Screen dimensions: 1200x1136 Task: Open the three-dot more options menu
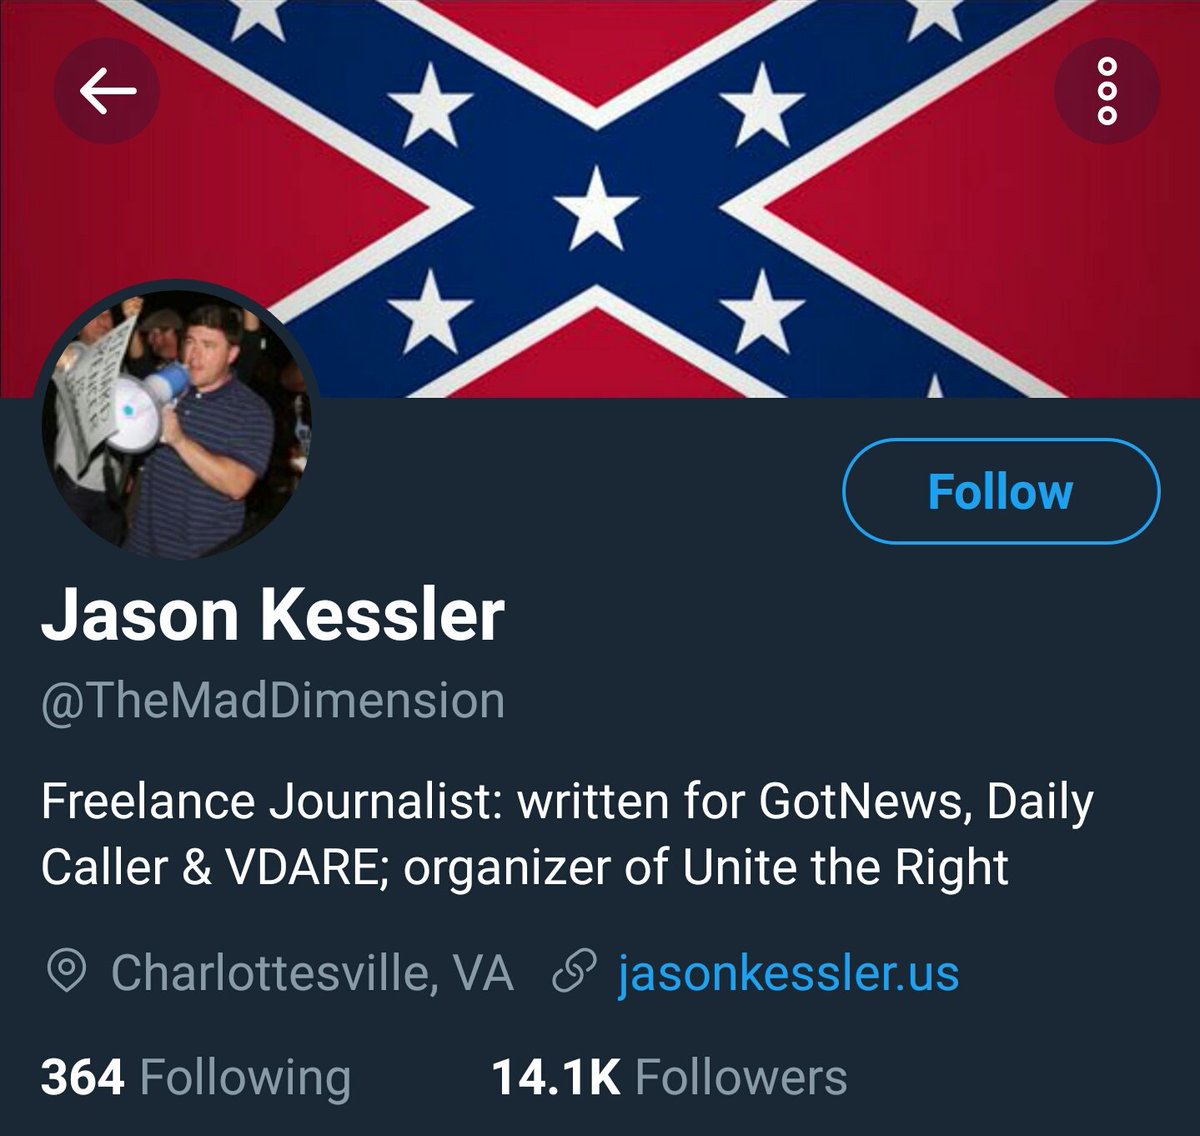[1107, 93]
